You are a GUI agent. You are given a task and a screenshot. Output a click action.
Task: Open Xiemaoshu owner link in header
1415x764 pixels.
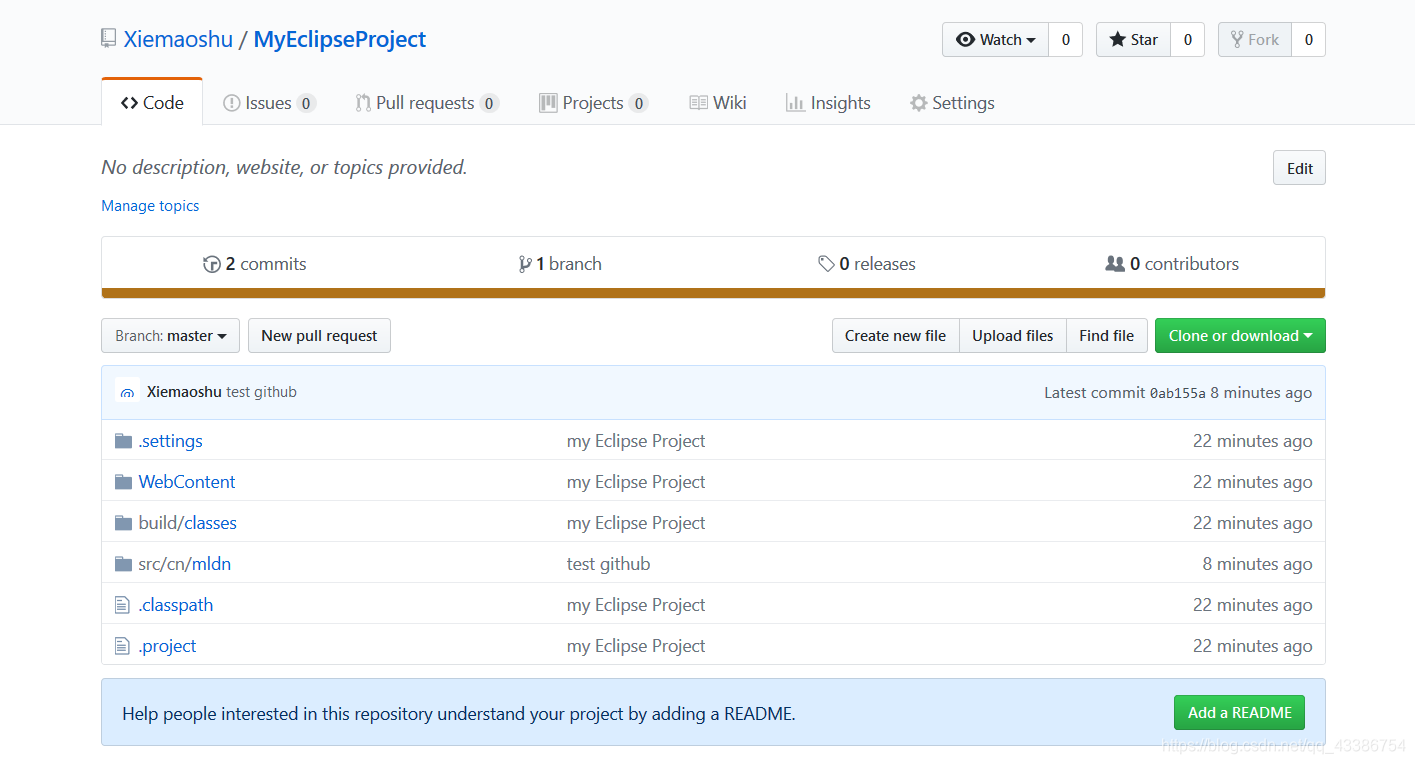[178, 39]
